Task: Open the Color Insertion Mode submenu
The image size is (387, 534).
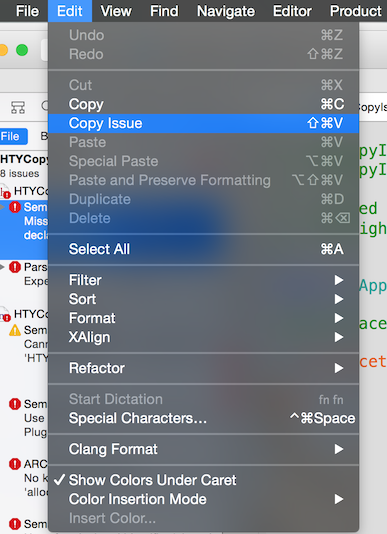Action: point(204,499)
